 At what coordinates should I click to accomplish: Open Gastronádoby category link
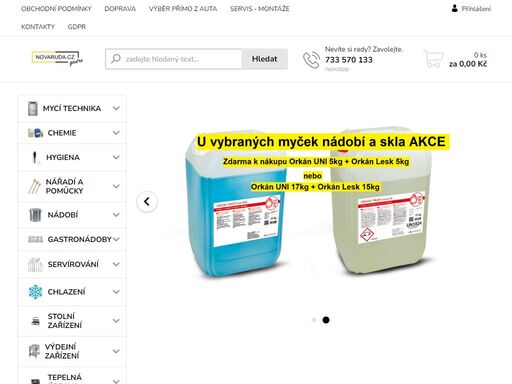pyautogui.click(x=79, y=239)
